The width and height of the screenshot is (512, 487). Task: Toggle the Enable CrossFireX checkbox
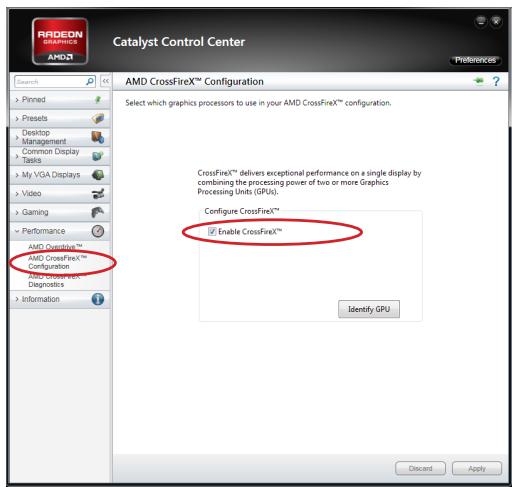point(212,231)
